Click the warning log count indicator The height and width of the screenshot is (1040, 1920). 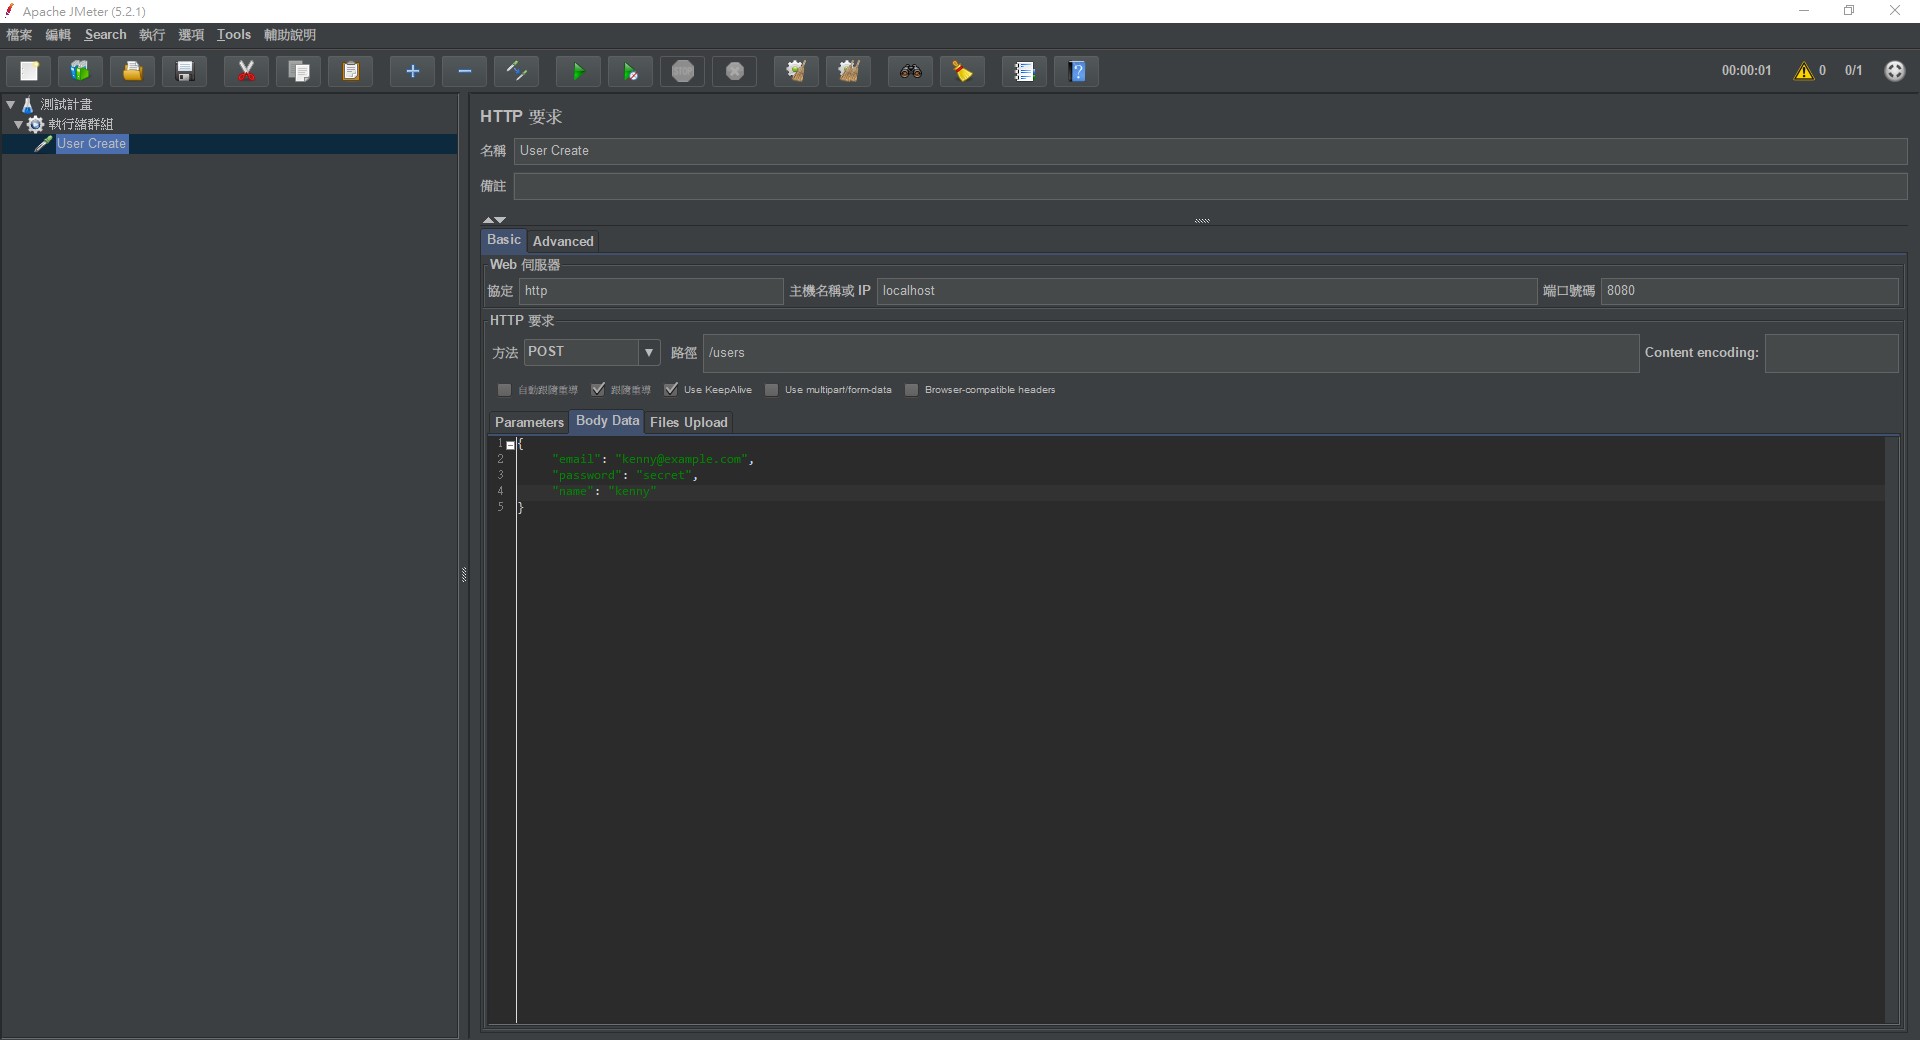(x=1809, y=71)
